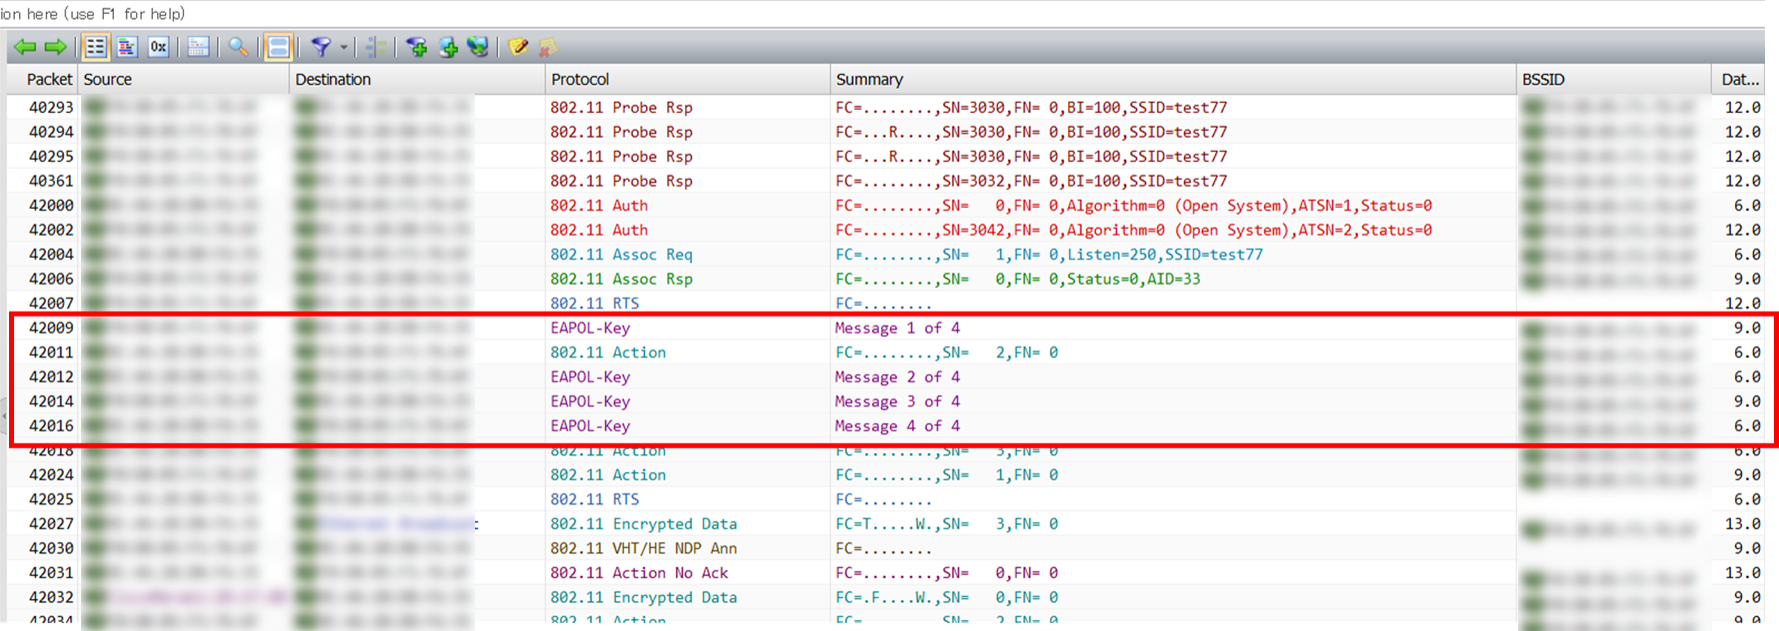1779x631 pixels.
Task: Select EAPOL-Key Message 1 of 4
Action: click(886, 328)
